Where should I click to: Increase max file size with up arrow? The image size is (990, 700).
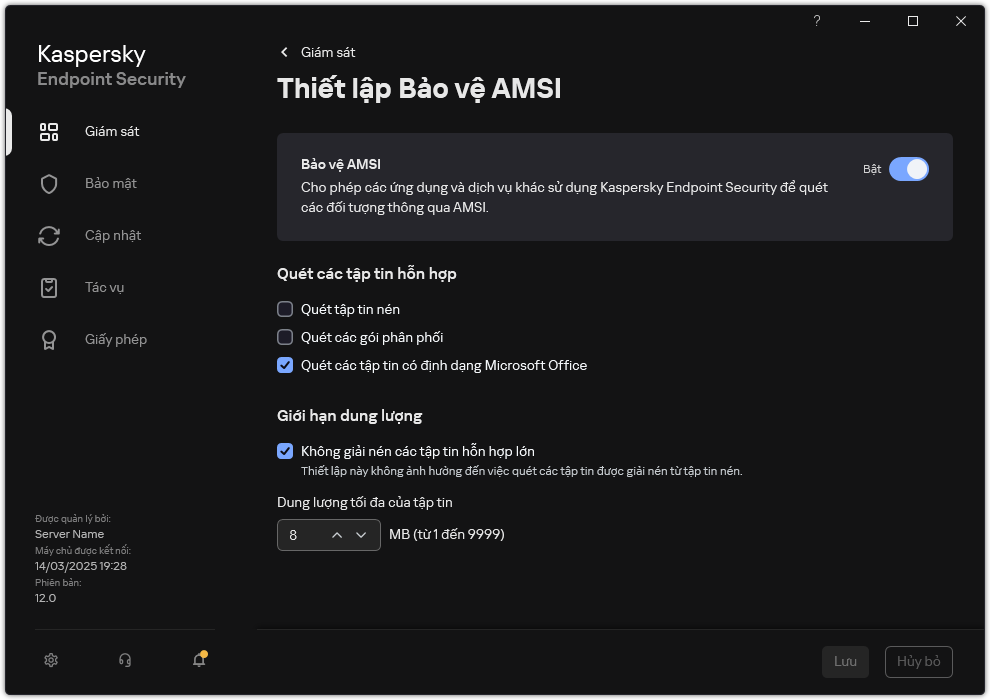(337, 536)
